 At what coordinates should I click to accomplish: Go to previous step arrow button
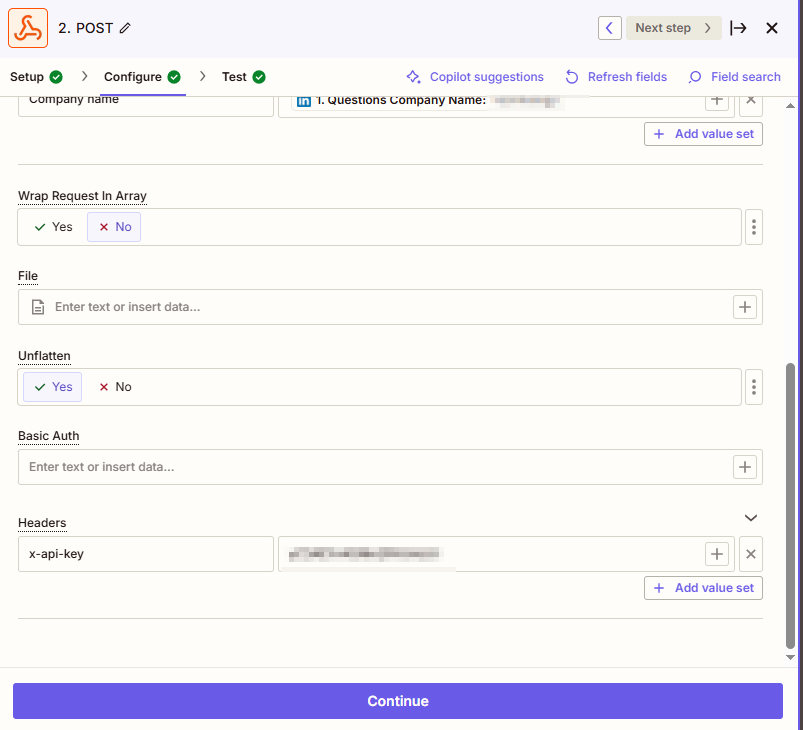(x=609, y=28)
